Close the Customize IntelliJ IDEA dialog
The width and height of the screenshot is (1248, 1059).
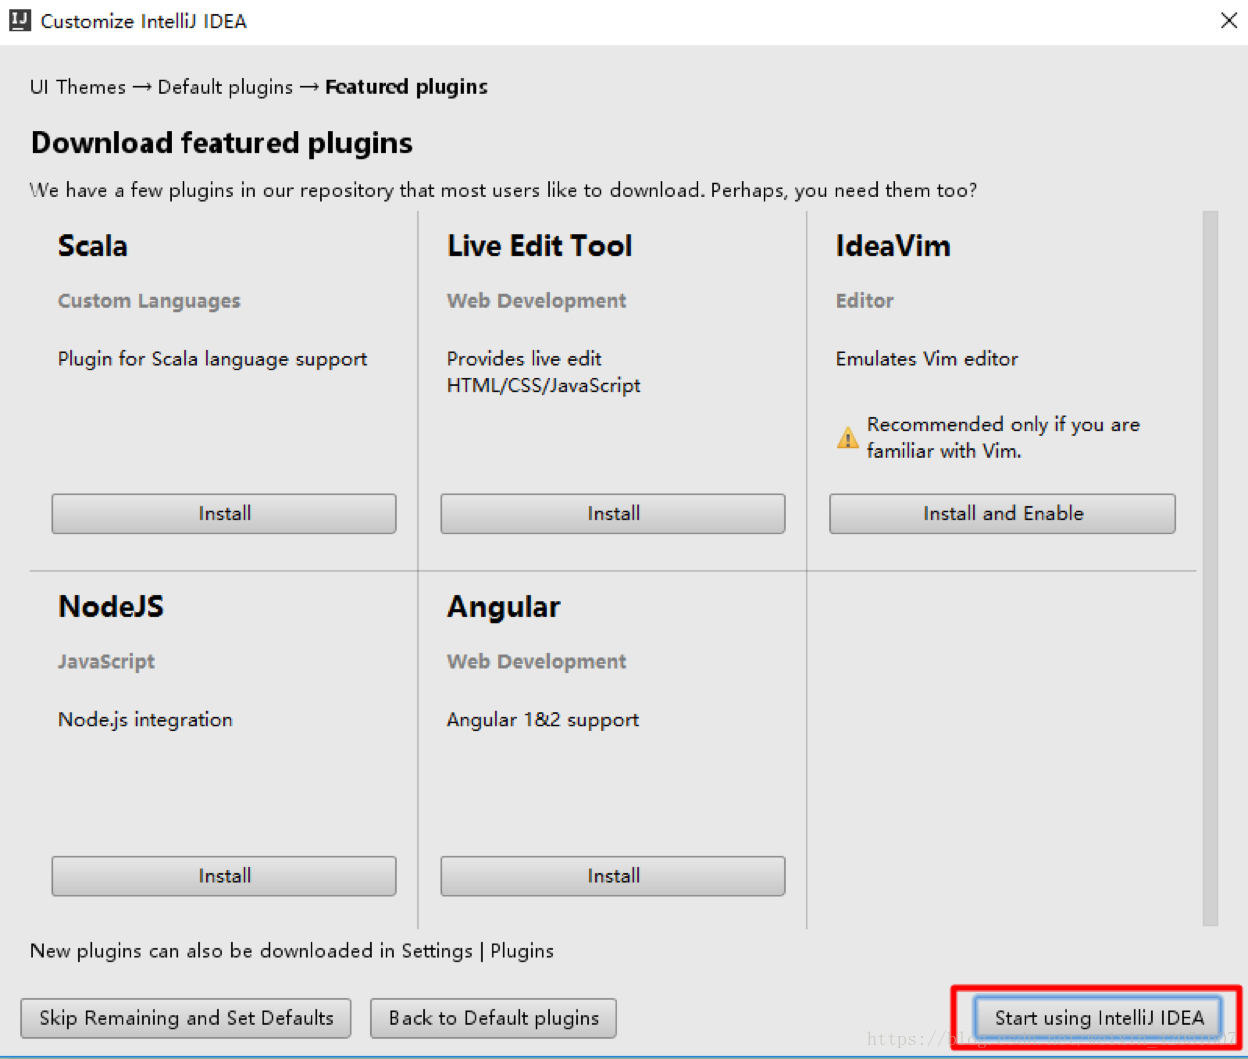[1229, 21]
